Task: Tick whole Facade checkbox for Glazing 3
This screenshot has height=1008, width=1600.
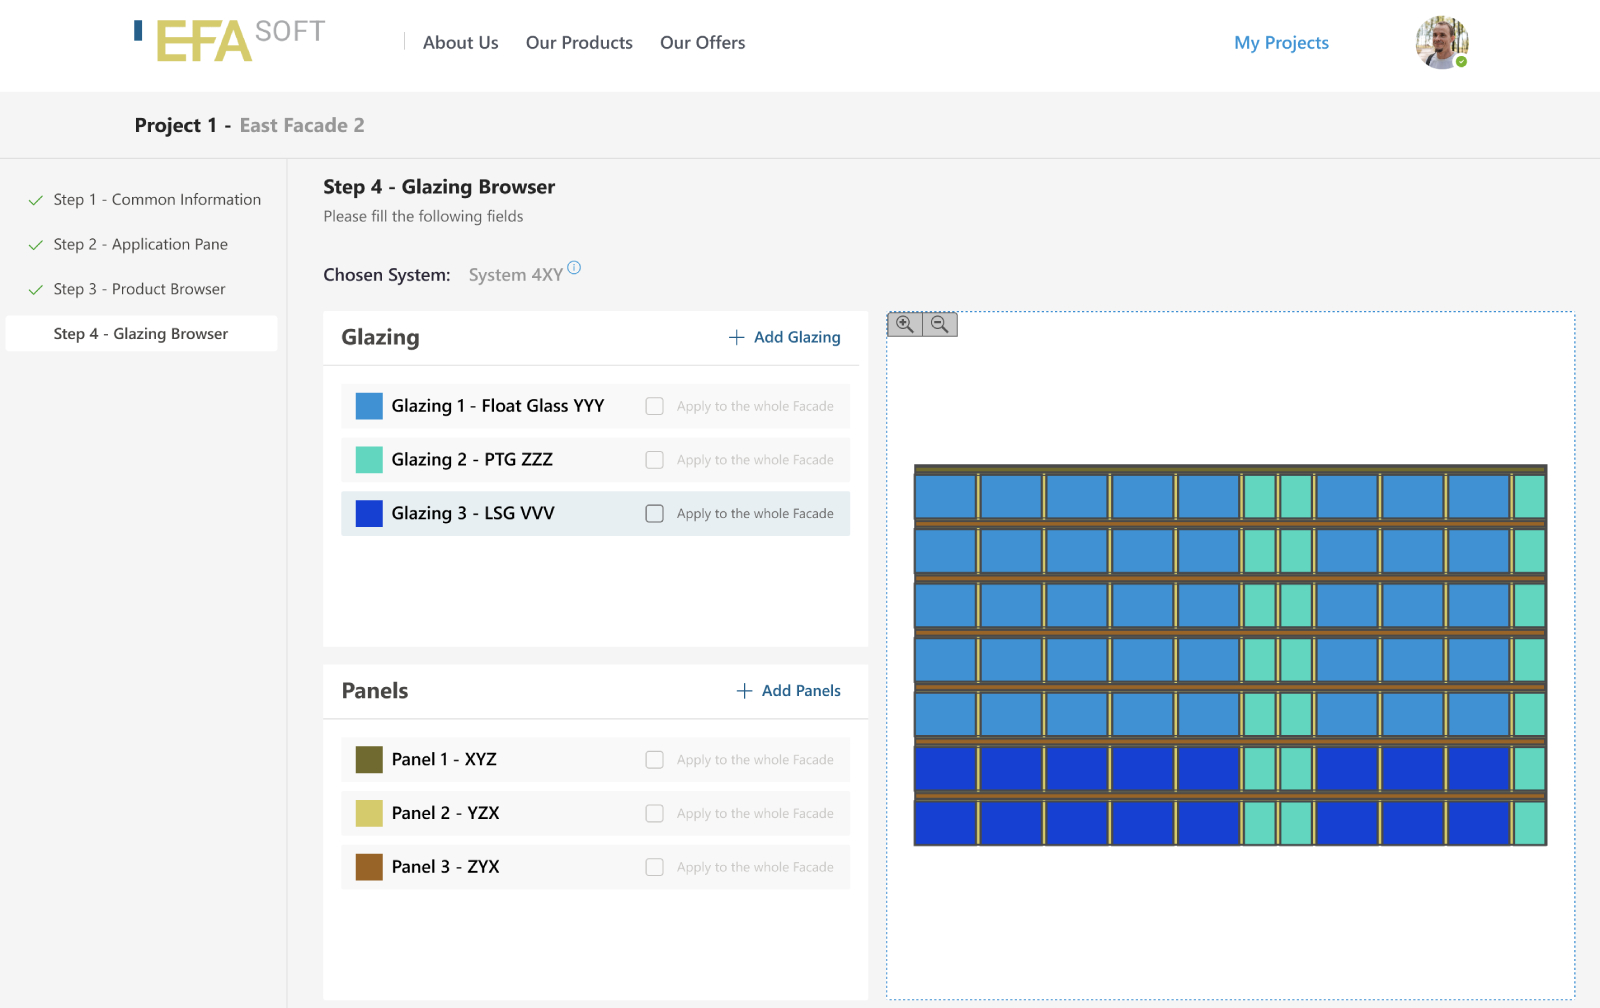Action: 654,513
